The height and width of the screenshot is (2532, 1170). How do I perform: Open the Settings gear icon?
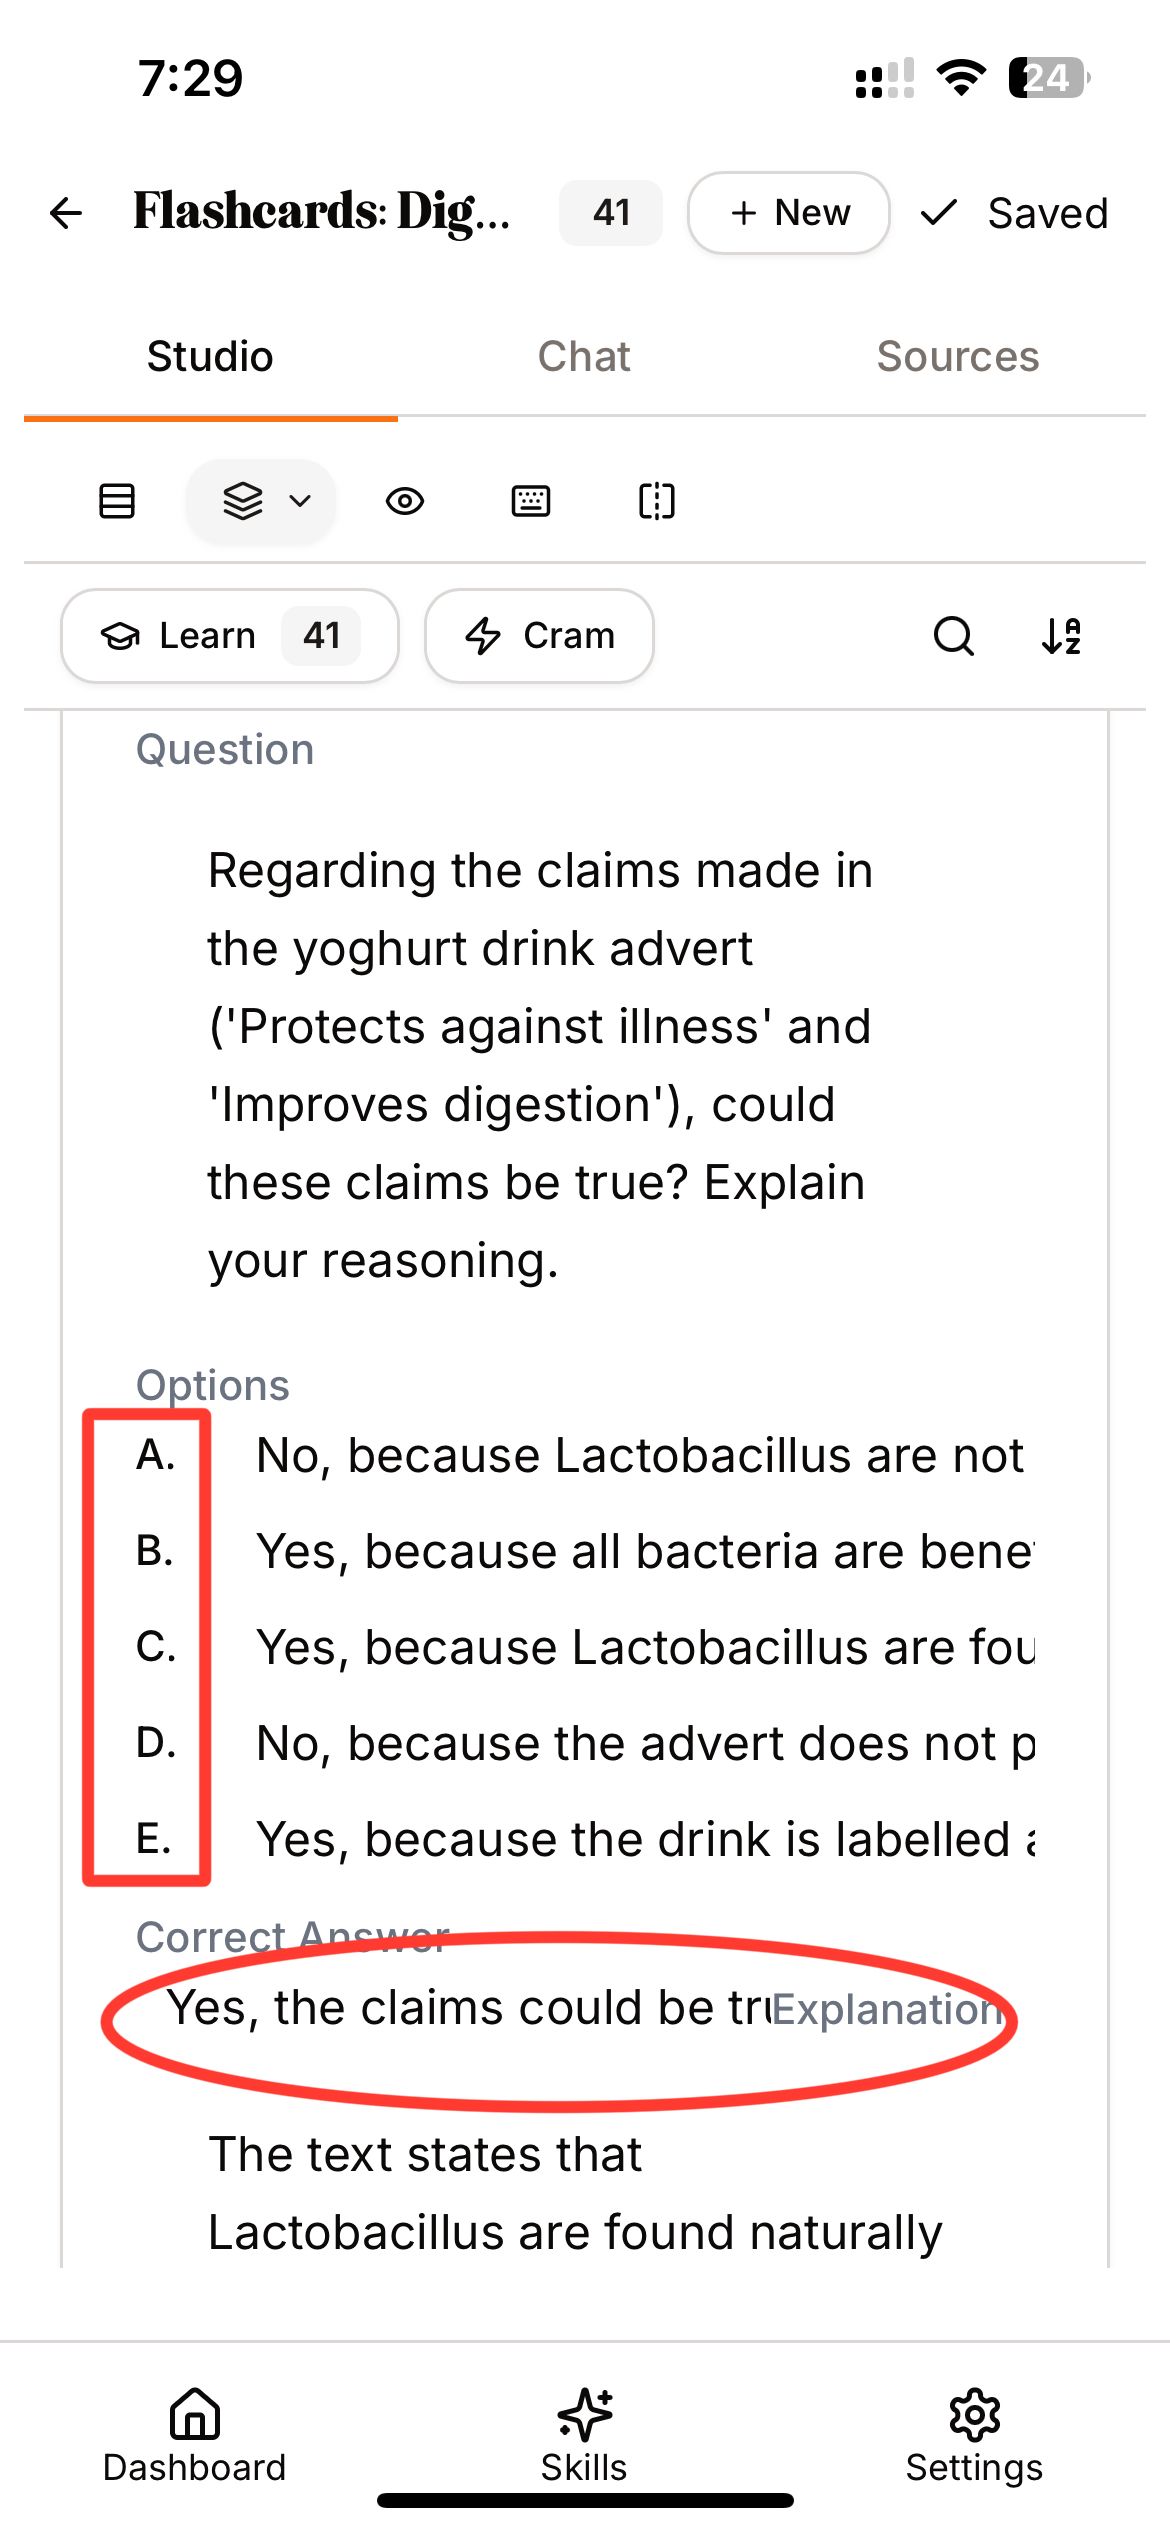pyautogui.click(x=975, y=2436)
